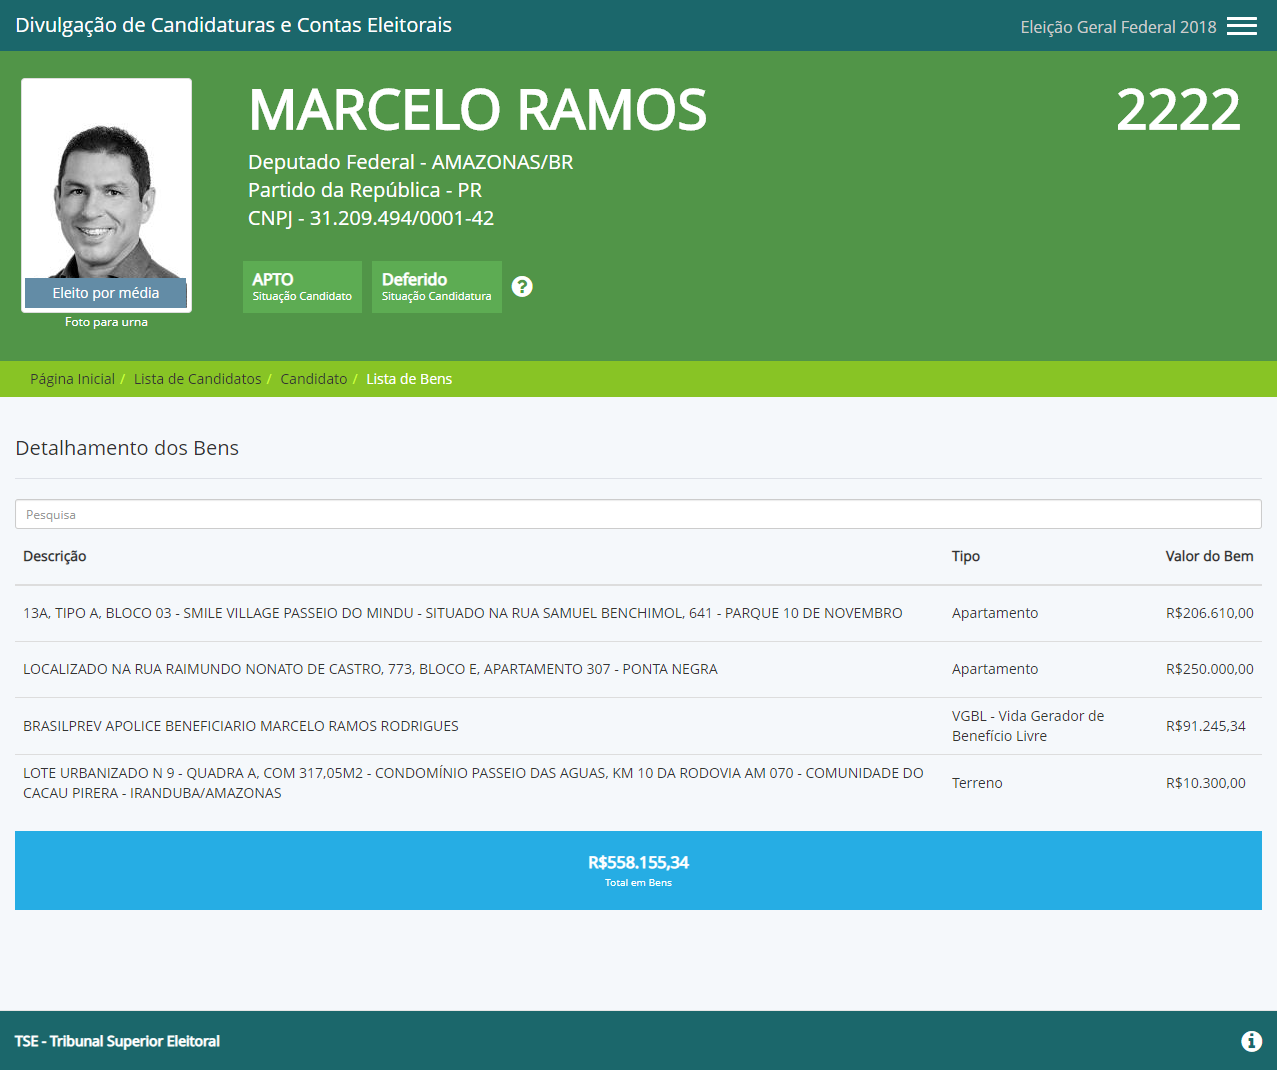Viewport: 1277px width, 1070px height.
Task: Click Divulgação de Candidaturas e Contas Eleitorais title
Action: click(234, 25)
